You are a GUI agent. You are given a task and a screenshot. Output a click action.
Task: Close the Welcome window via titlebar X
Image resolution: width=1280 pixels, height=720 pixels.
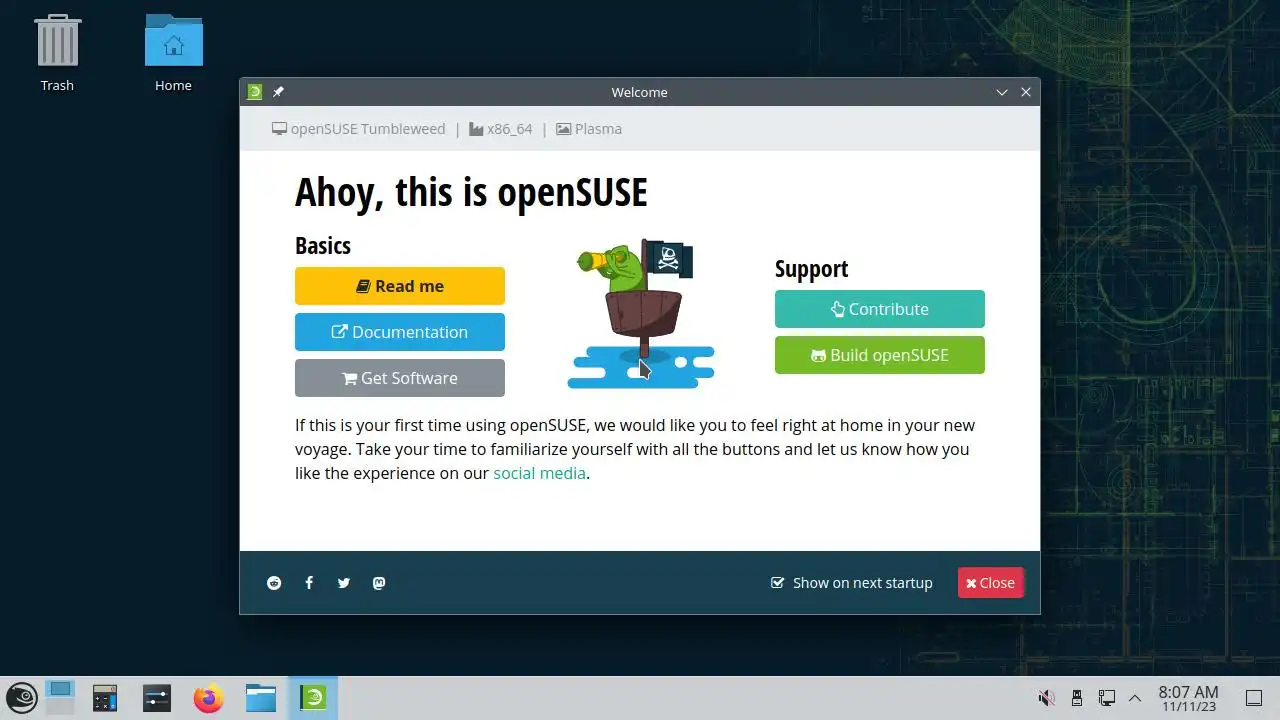coord(1026,92)
